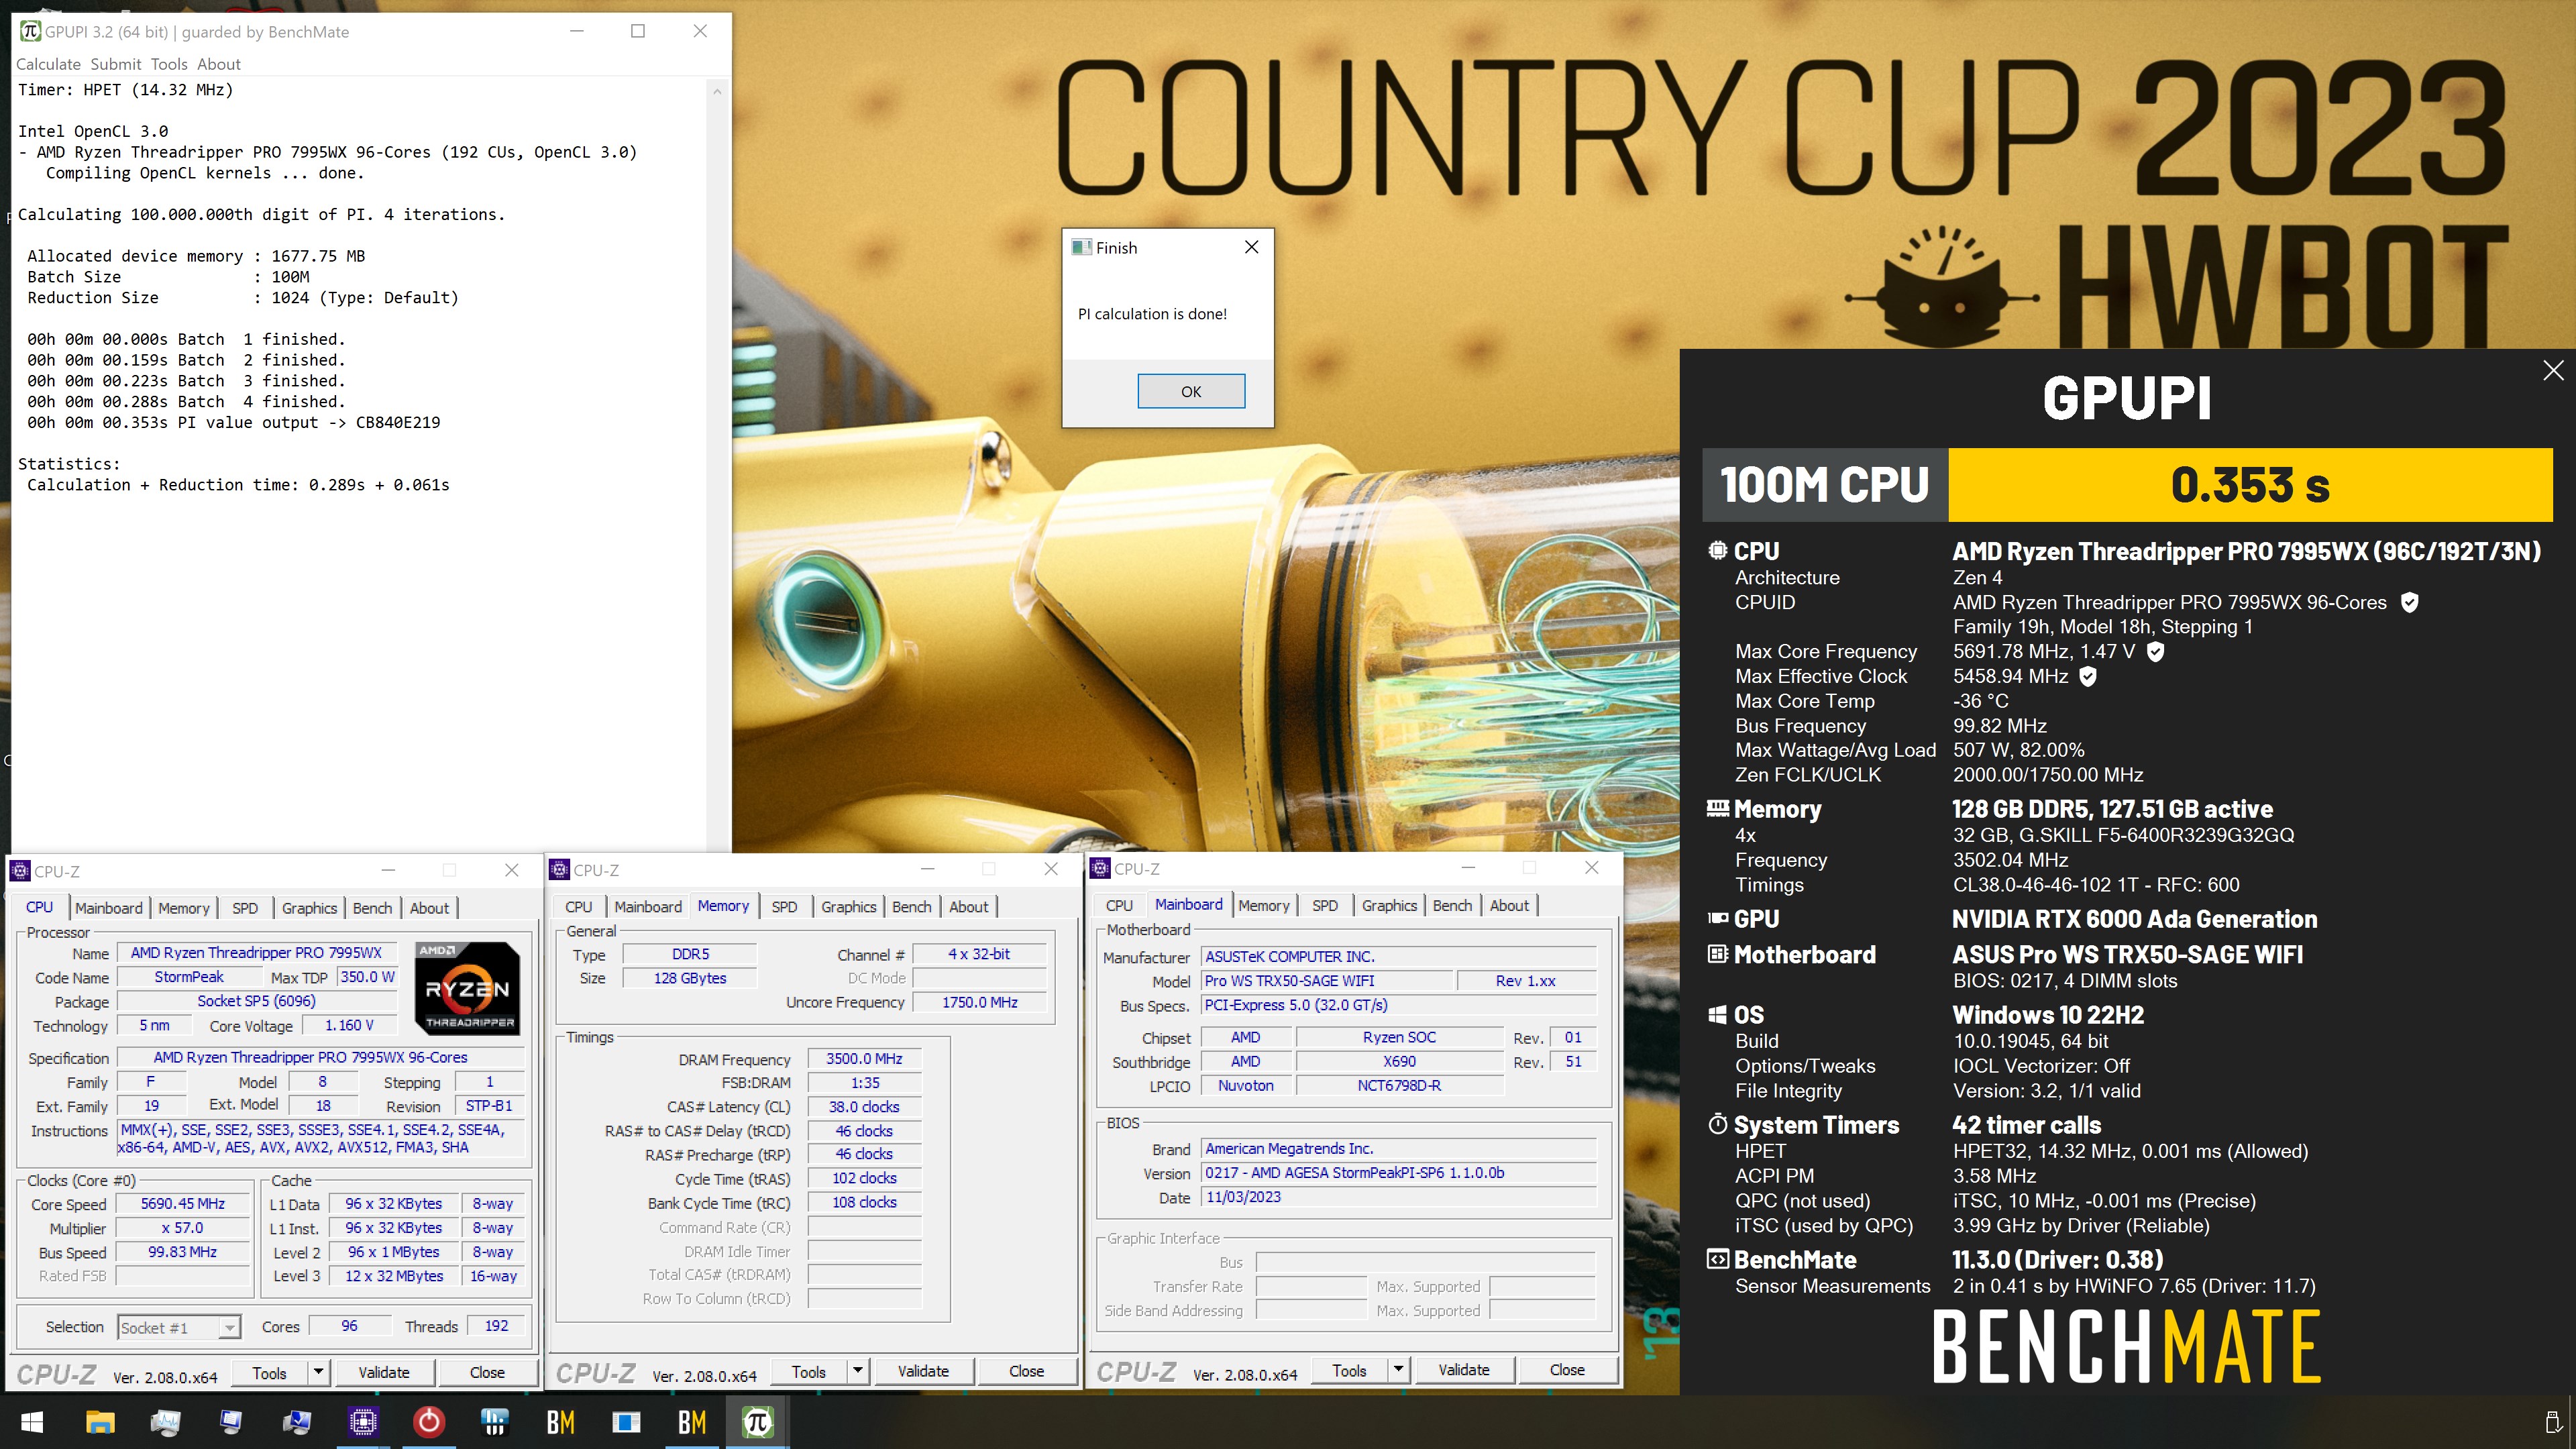Open the performance monitor taskbar icon
The width and height of the screenshot is (2576, 1449).
pos(165,1422)
